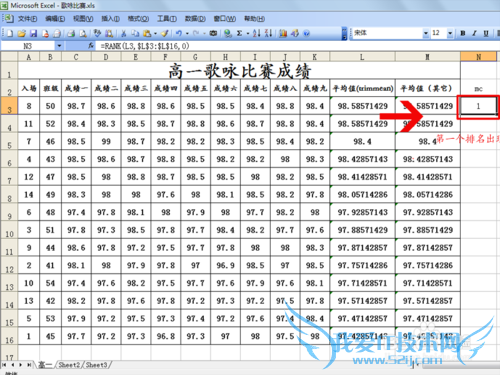
Task: Click the Cut scissors icon
Action: click(x=123, y=33)
